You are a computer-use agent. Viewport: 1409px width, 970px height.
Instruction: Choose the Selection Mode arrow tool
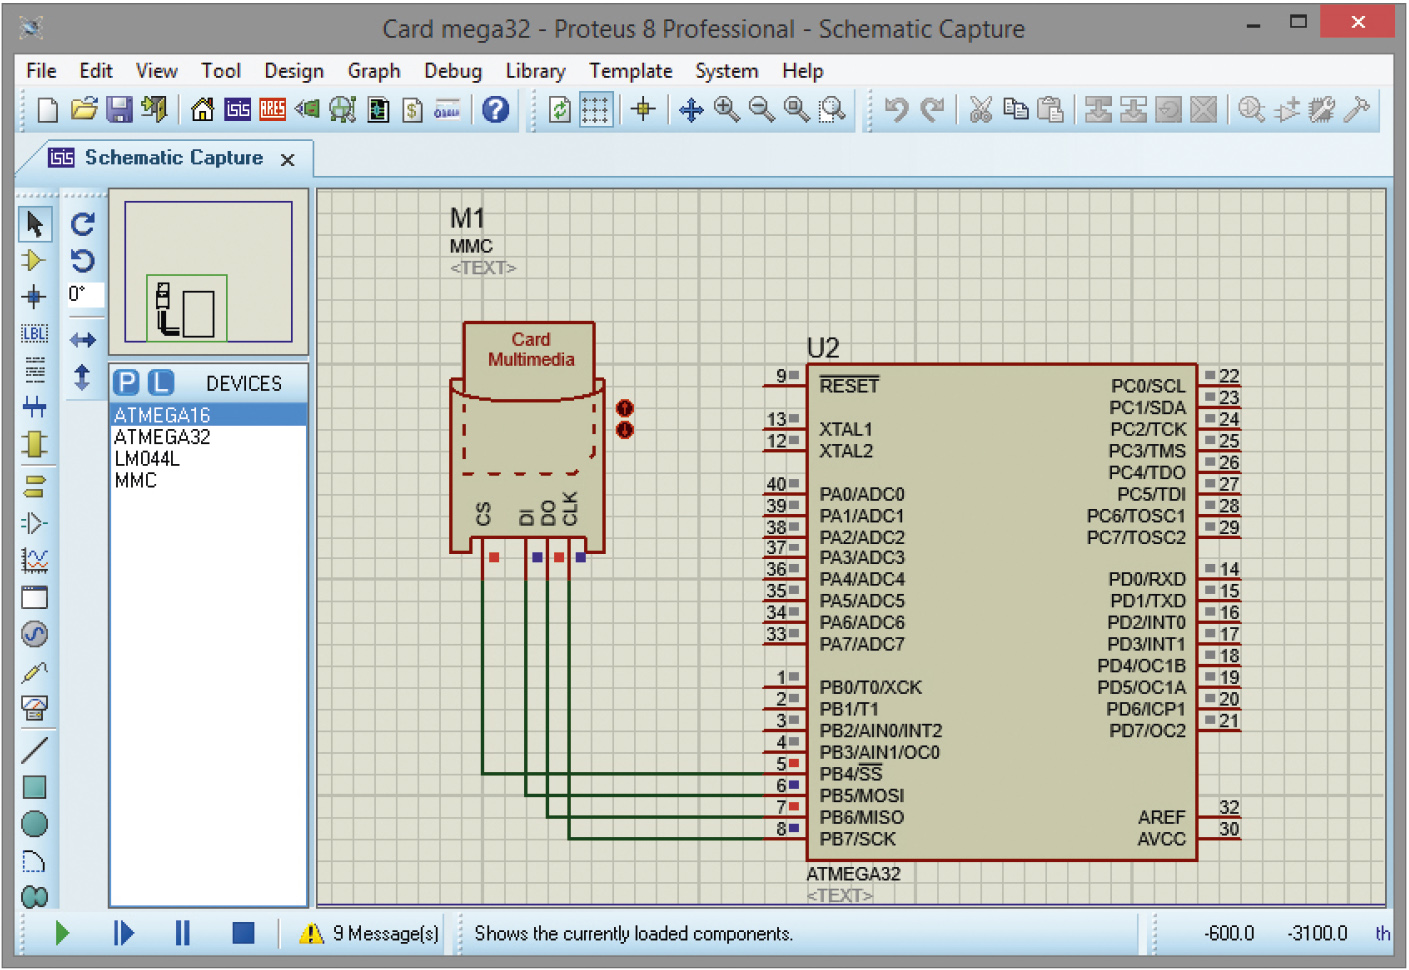(x=35, y=224)
